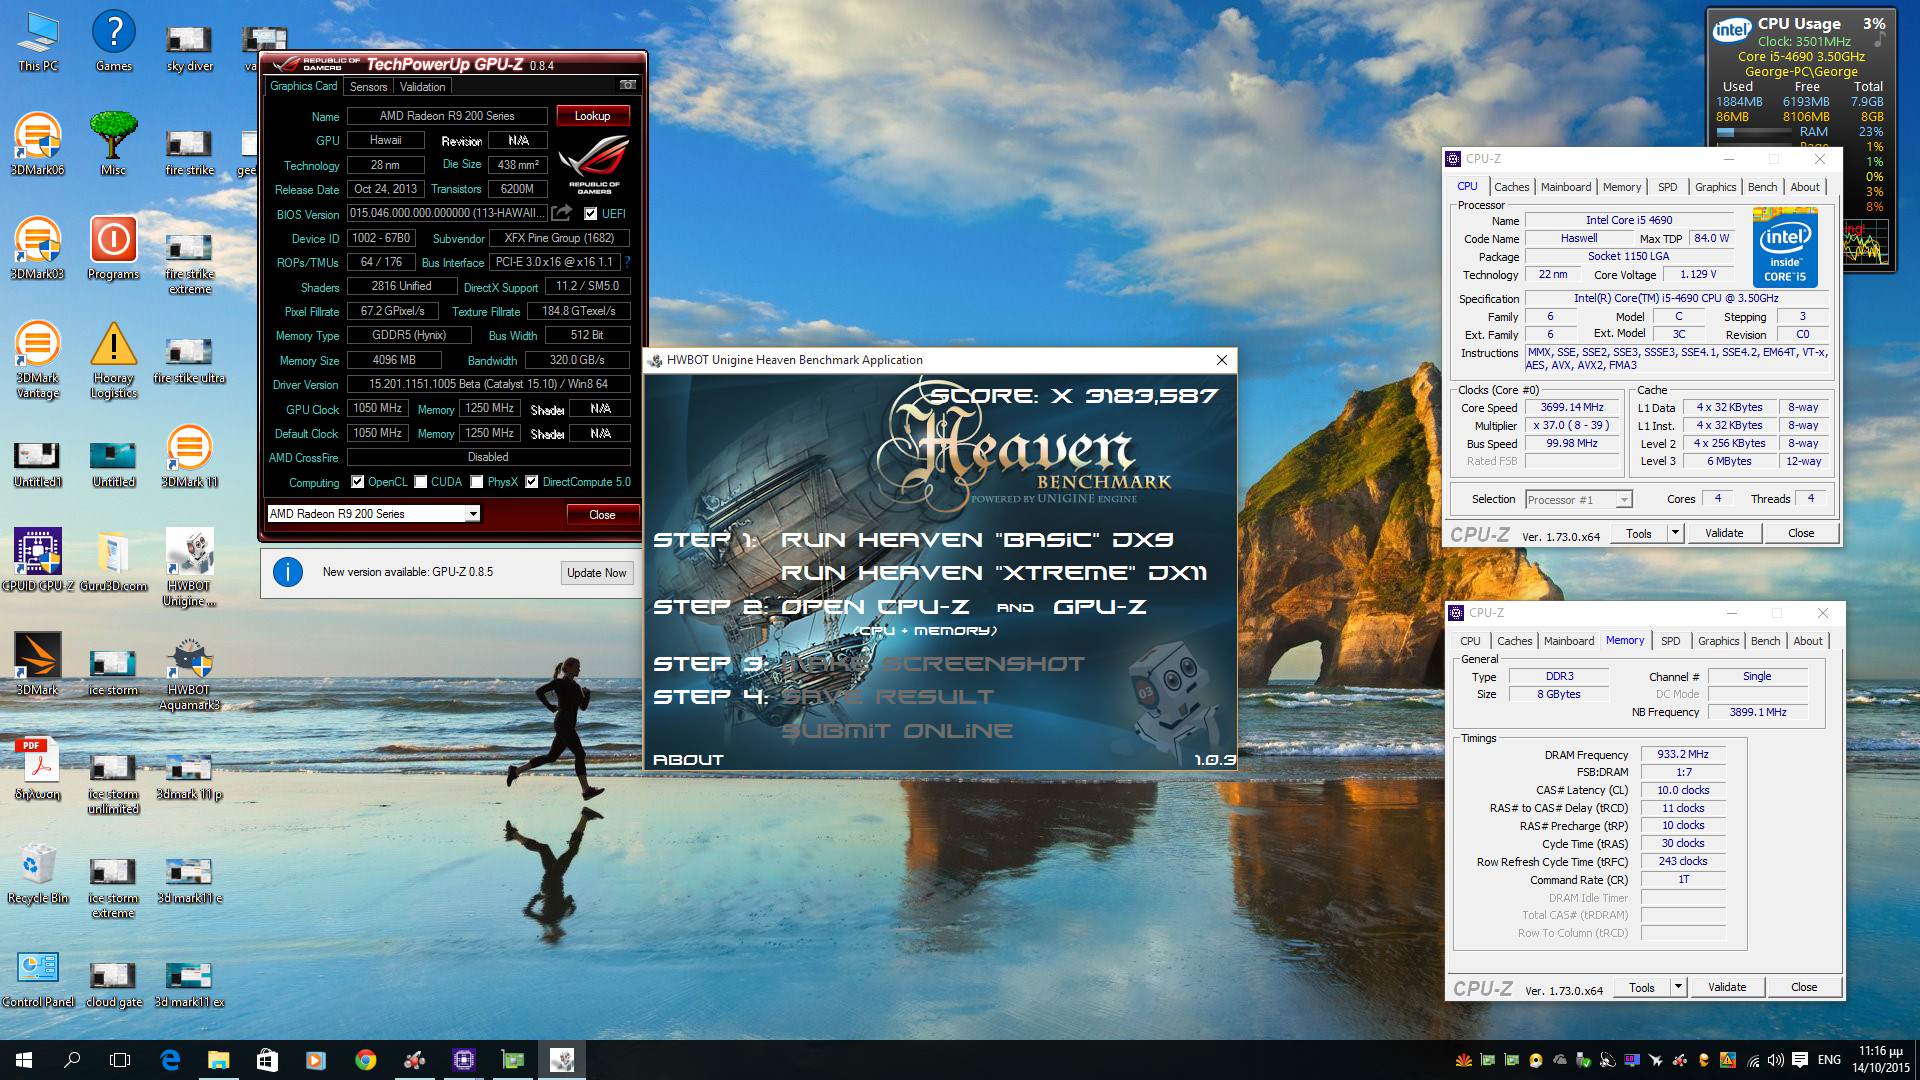Viewport: 1920px width, 1080px height.
Task: Click the red Close button in GPU-Z
Action: 602,515
